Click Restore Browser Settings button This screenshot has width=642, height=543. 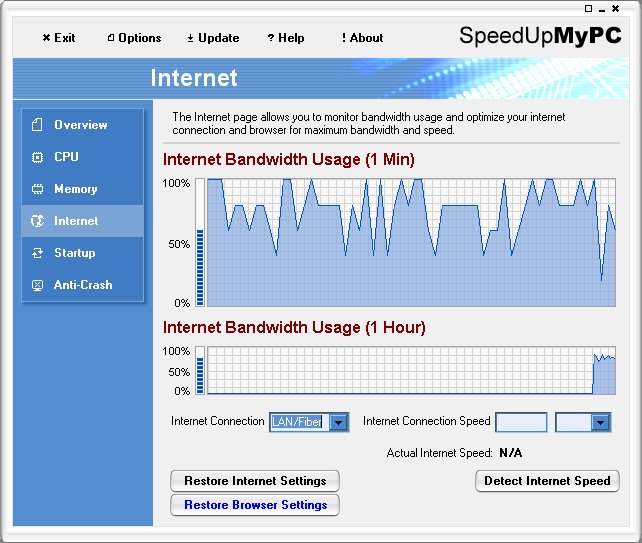point(255,505)
